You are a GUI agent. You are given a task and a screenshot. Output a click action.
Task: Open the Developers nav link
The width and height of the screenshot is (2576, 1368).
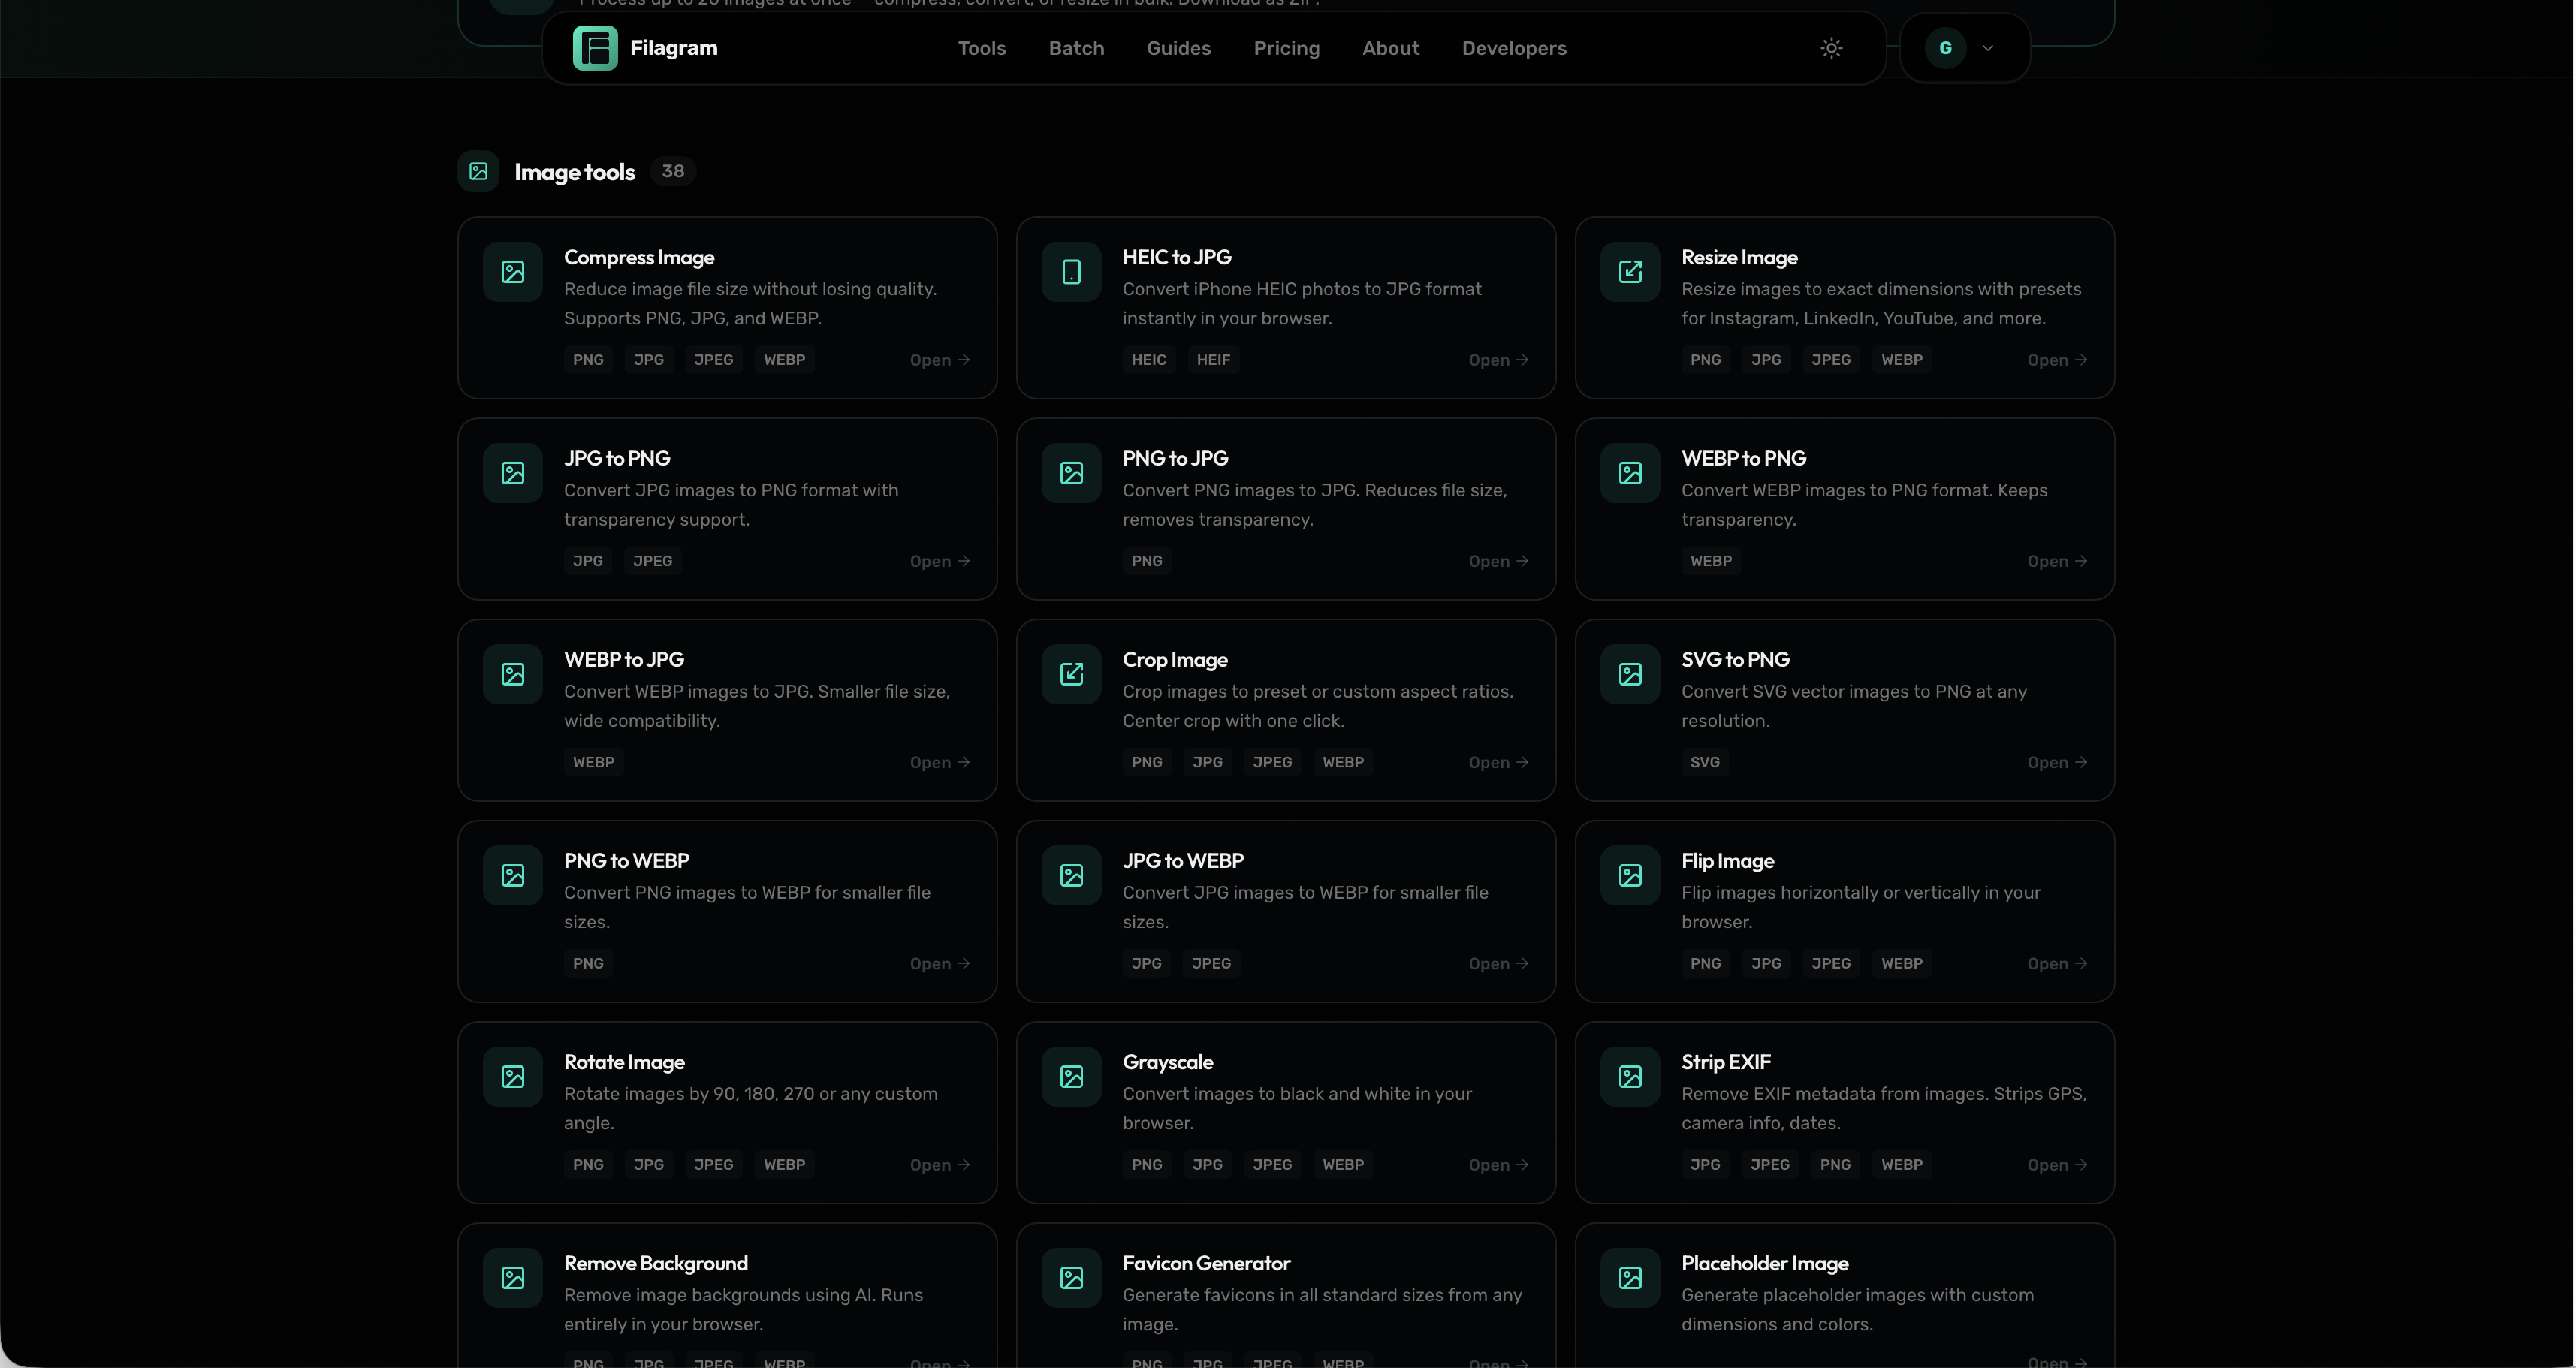point(1513,48)
